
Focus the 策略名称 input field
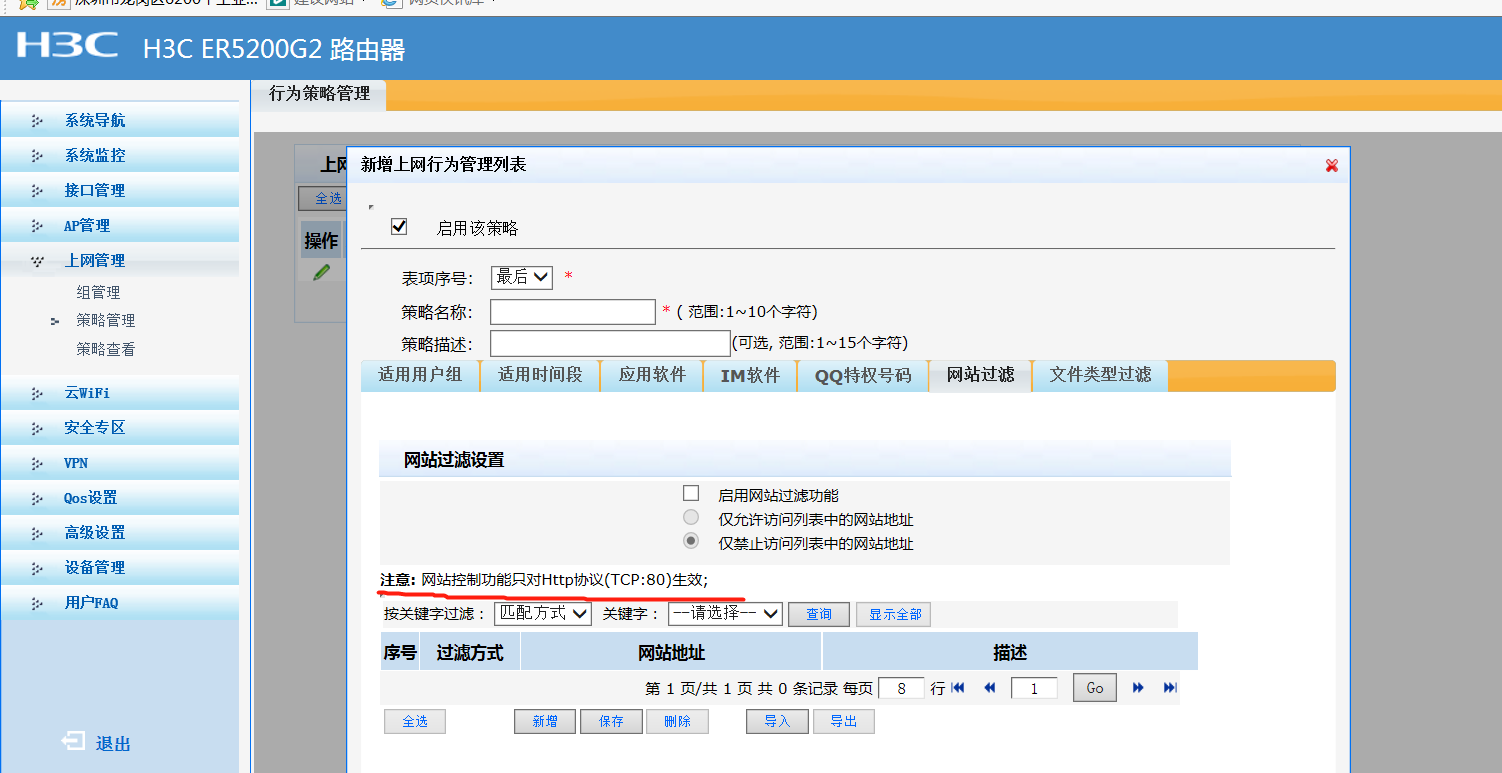[x=573, y=312]
